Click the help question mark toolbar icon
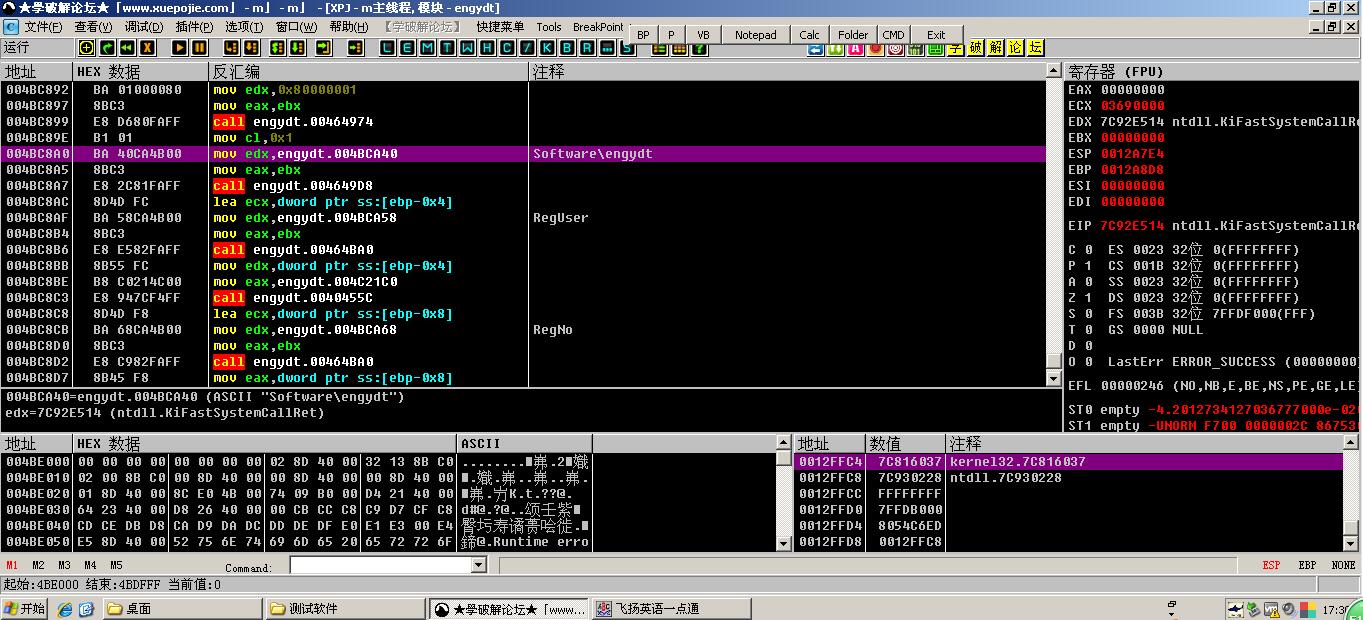 coord(700,48)
